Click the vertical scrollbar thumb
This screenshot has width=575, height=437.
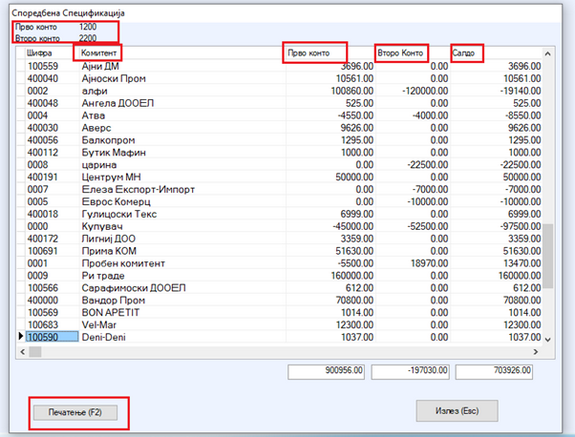[x=548, y=256]
